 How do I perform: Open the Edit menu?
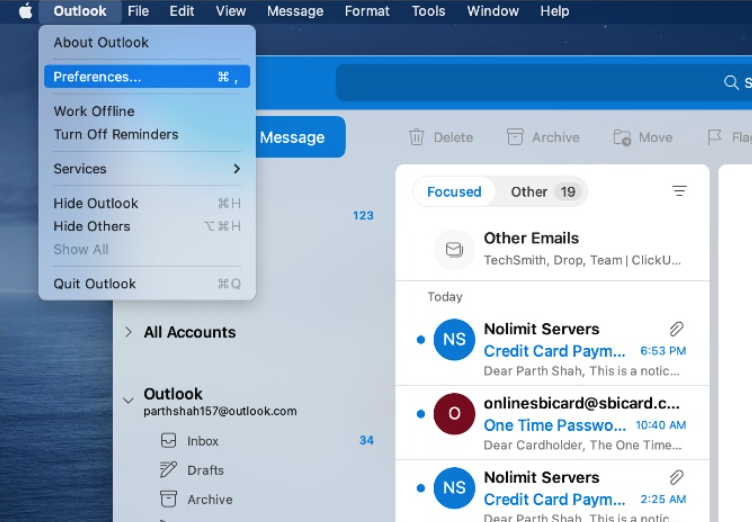pos(182,11)
